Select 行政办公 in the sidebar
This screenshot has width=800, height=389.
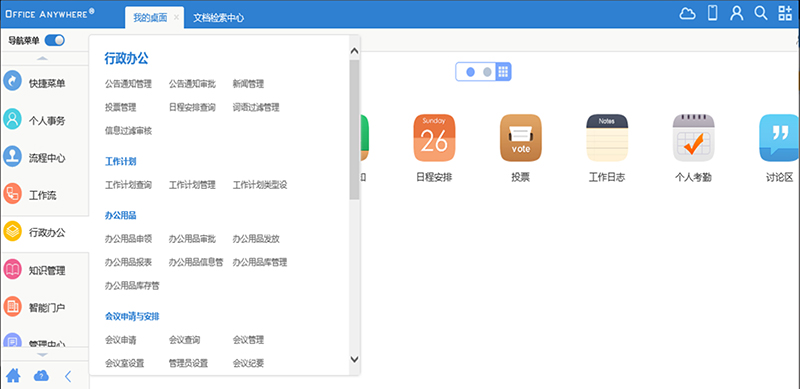coord(44,233)
